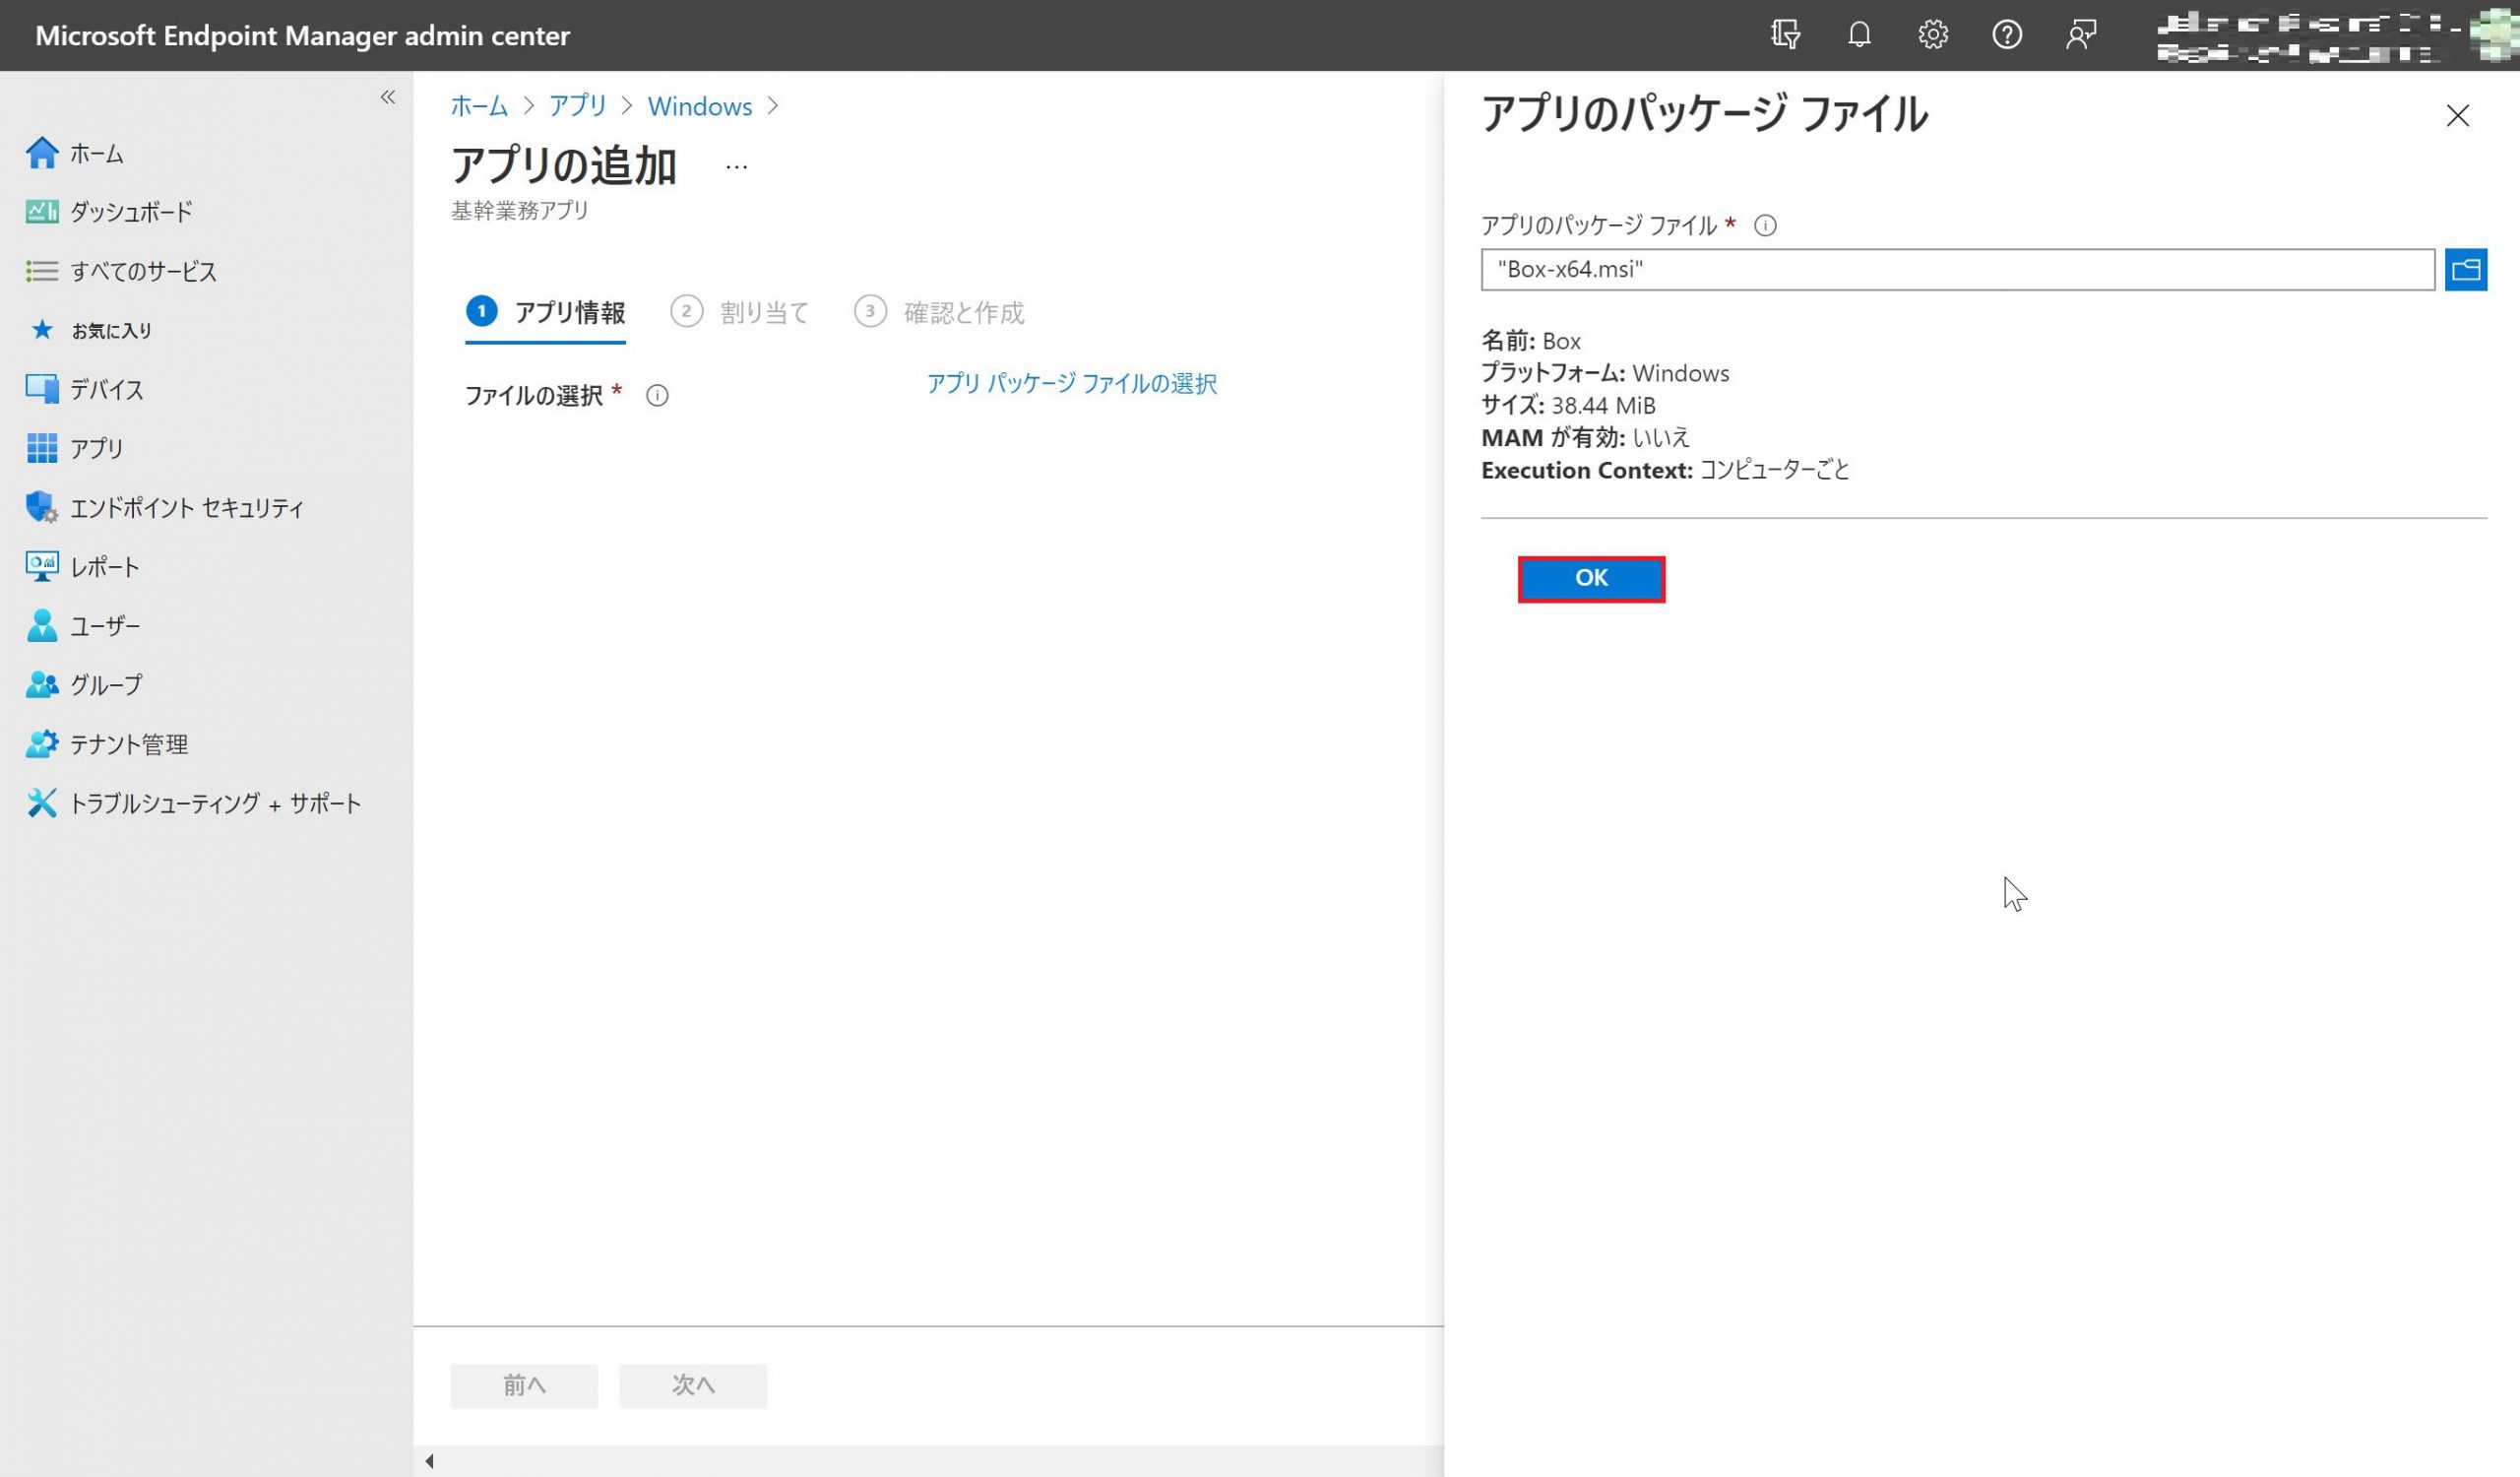Select the アプリ情報 step tab

[546, 312]
